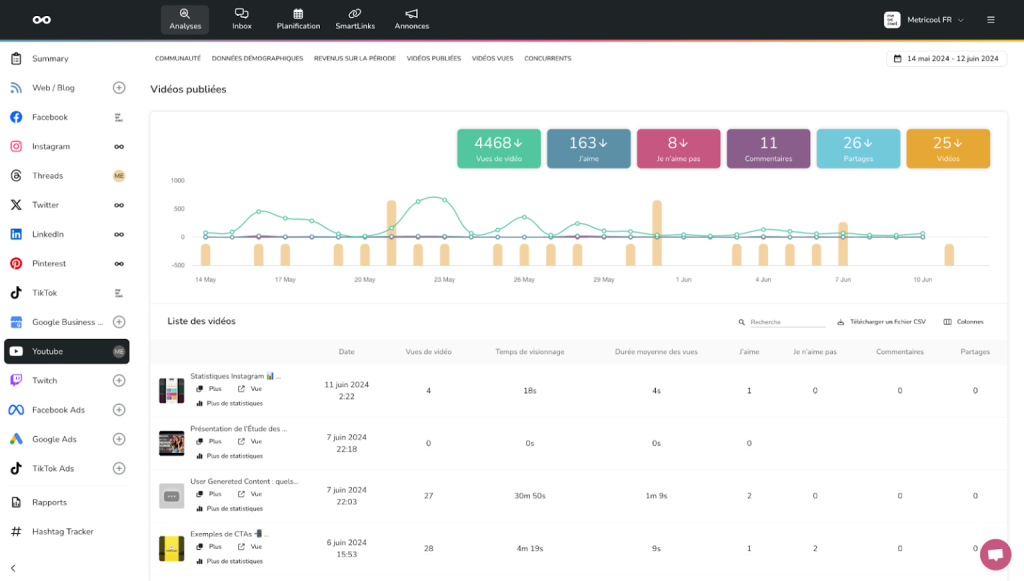Viewport: 1024px width, 581px height.
Task: Open the hamburger menu icon
Action: 990,19
